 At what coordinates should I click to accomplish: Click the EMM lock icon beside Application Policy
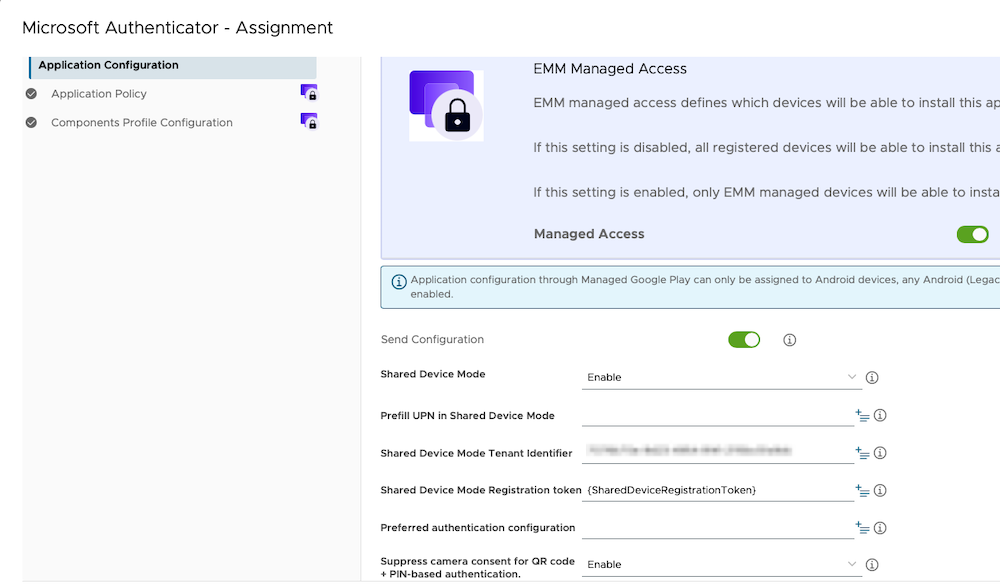pyautogui.click(x=309, y=93)
